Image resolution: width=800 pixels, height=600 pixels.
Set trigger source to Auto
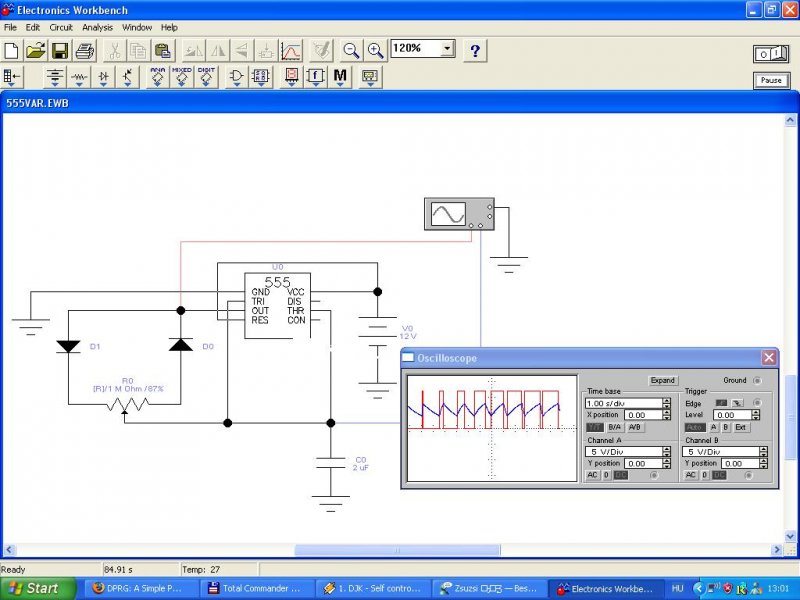695,427
